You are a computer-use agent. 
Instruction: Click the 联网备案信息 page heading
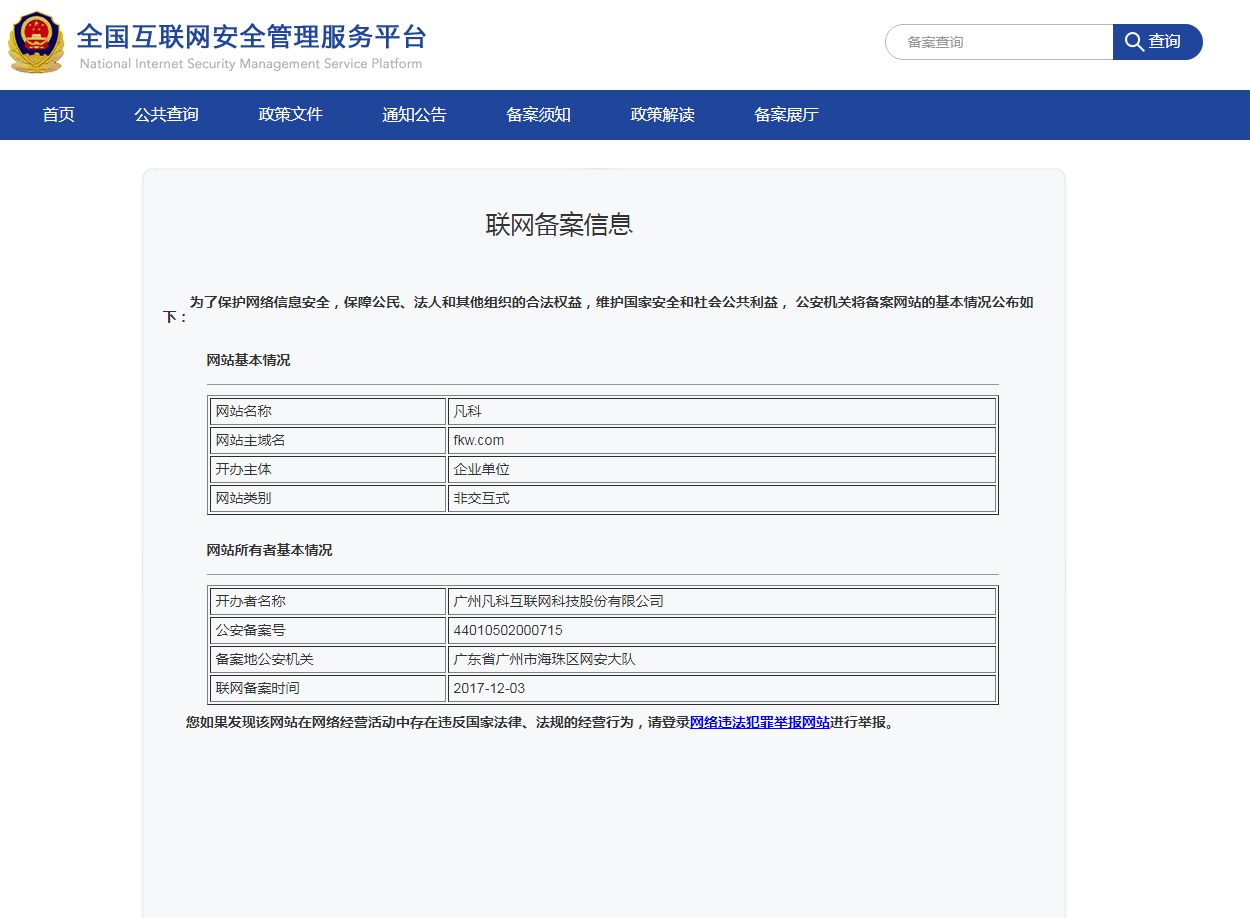559,225
